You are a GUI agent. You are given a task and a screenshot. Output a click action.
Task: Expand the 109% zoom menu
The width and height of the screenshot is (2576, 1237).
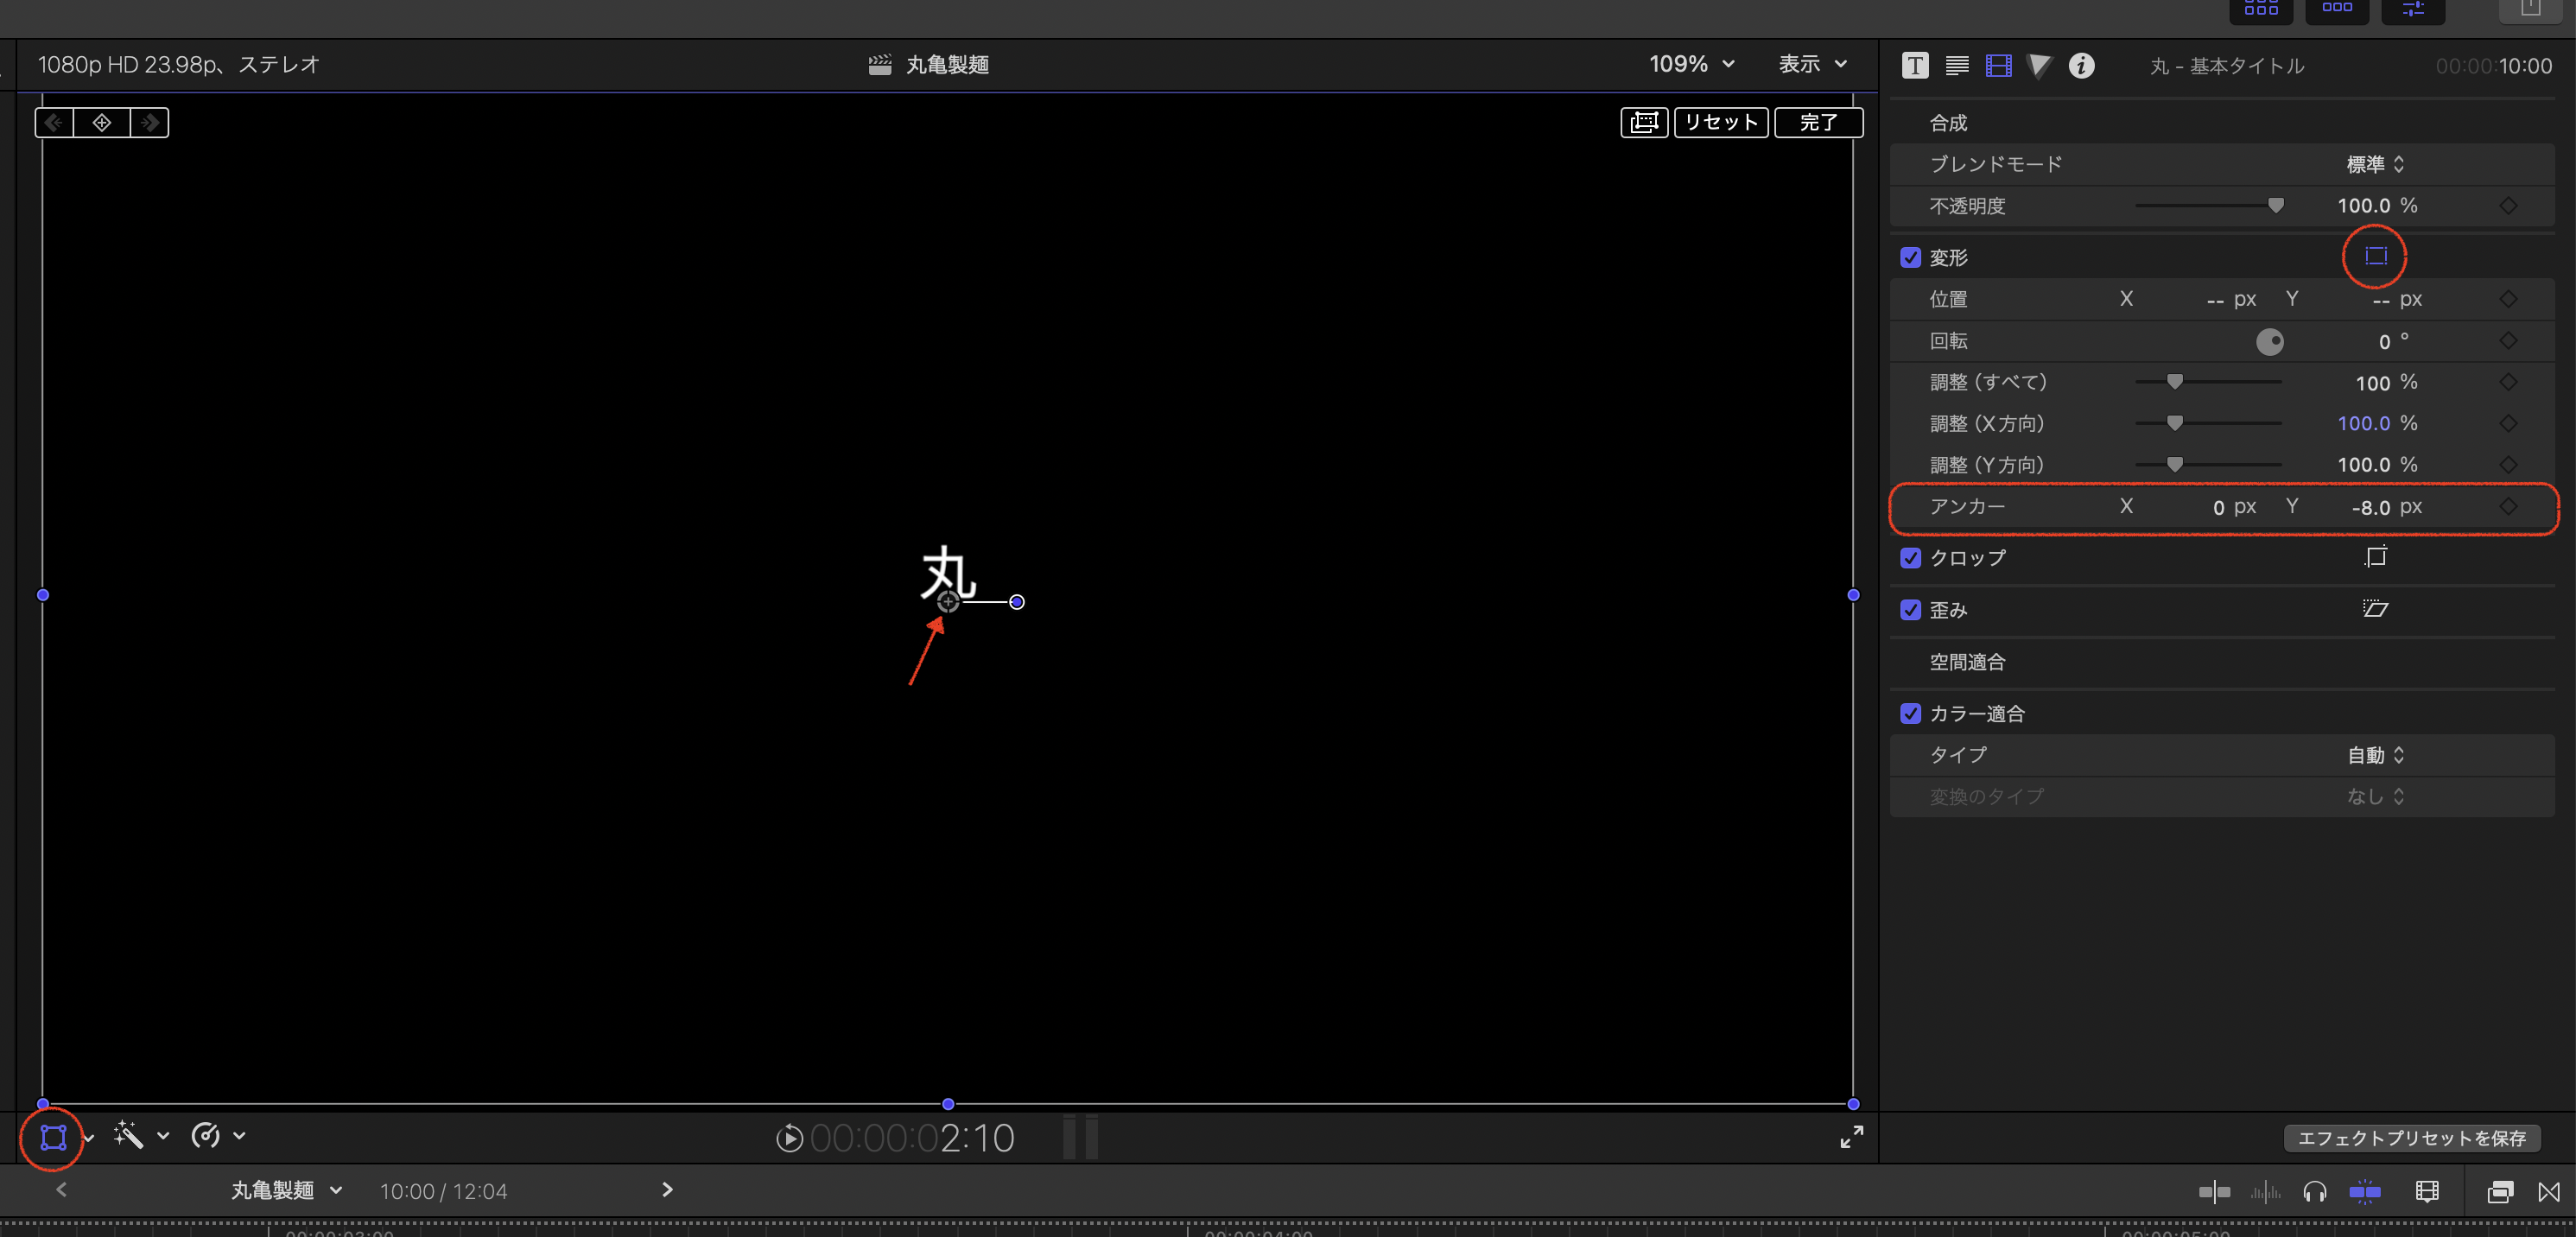click(1691, 64)
